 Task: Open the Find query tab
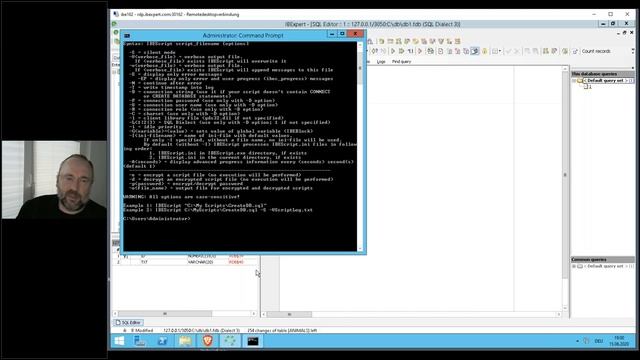click(x=402, y=62)
